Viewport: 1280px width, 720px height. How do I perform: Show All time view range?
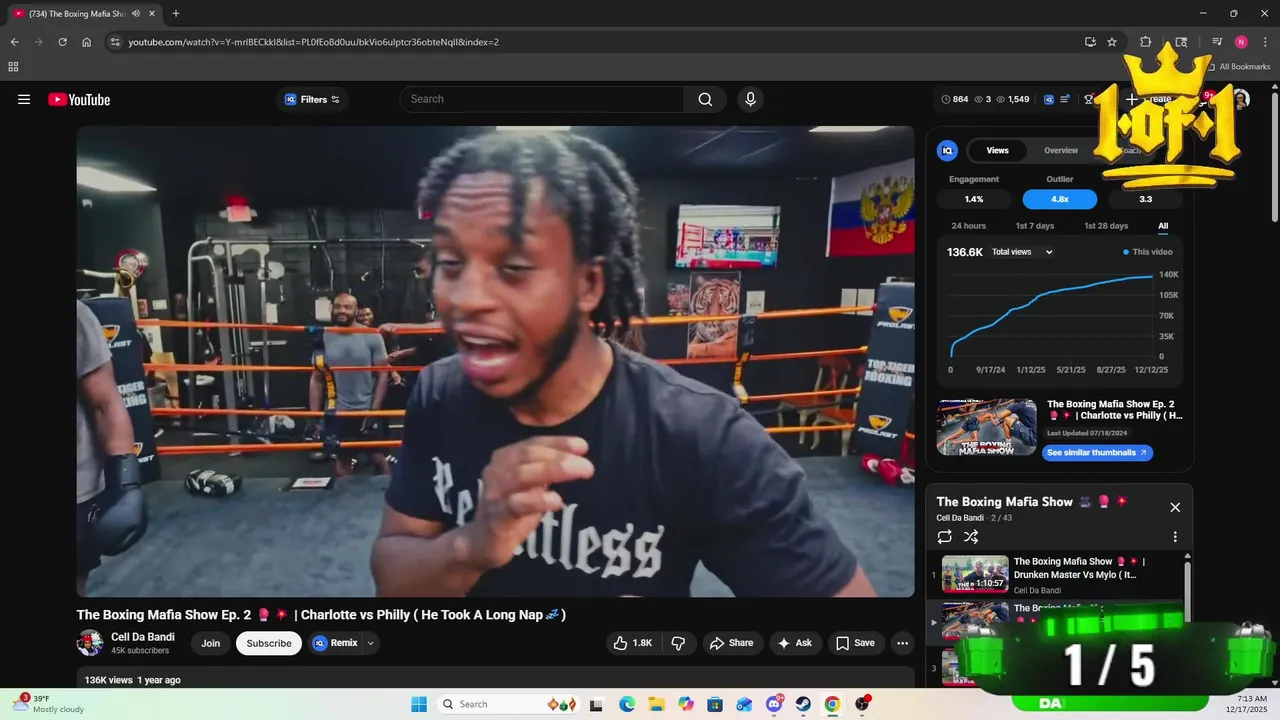coord(1163,226)
